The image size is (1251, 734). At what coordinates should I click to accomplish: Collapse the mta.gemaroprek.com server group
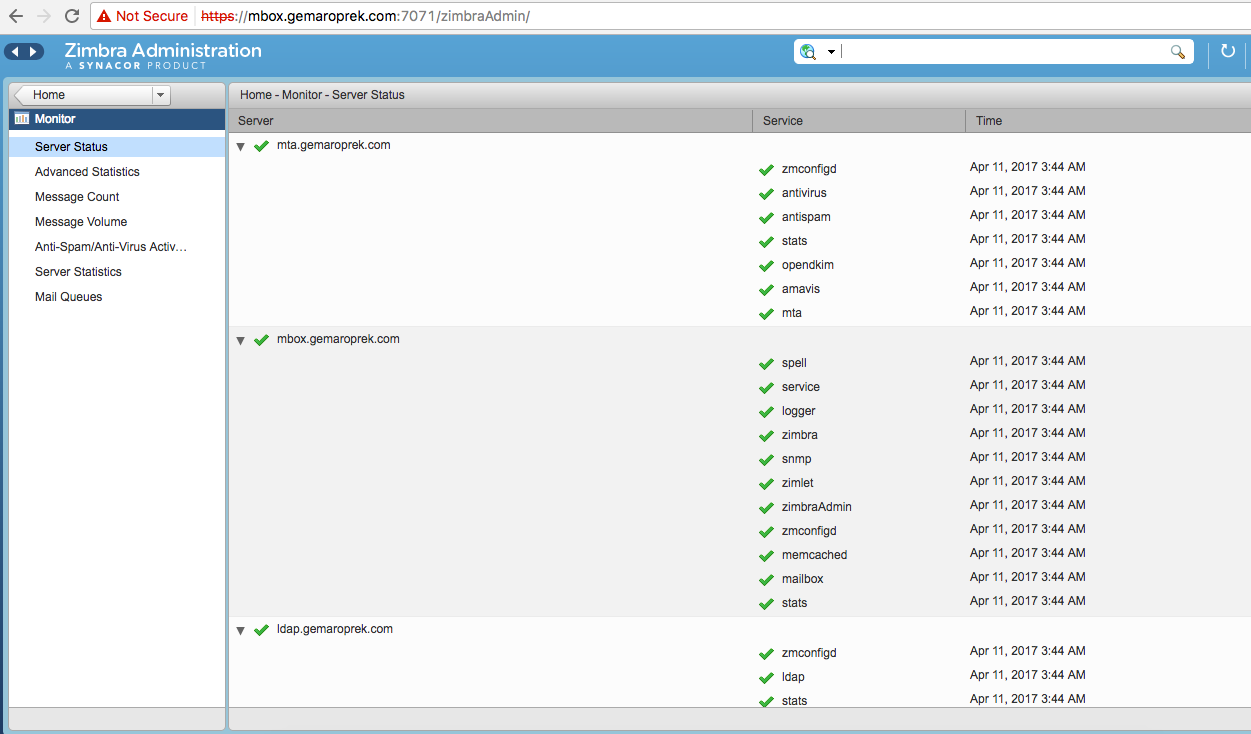[240, 147]
